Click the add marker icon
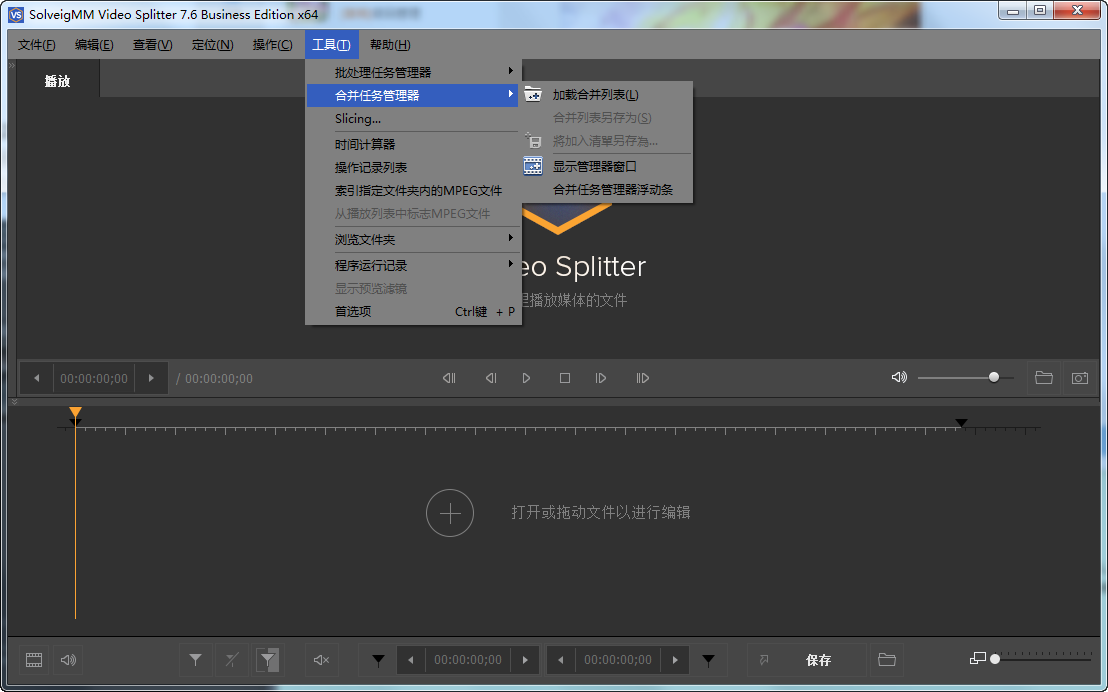Image resolution: width=1108 pixels, height=692 pixels. tap(196, 660)
